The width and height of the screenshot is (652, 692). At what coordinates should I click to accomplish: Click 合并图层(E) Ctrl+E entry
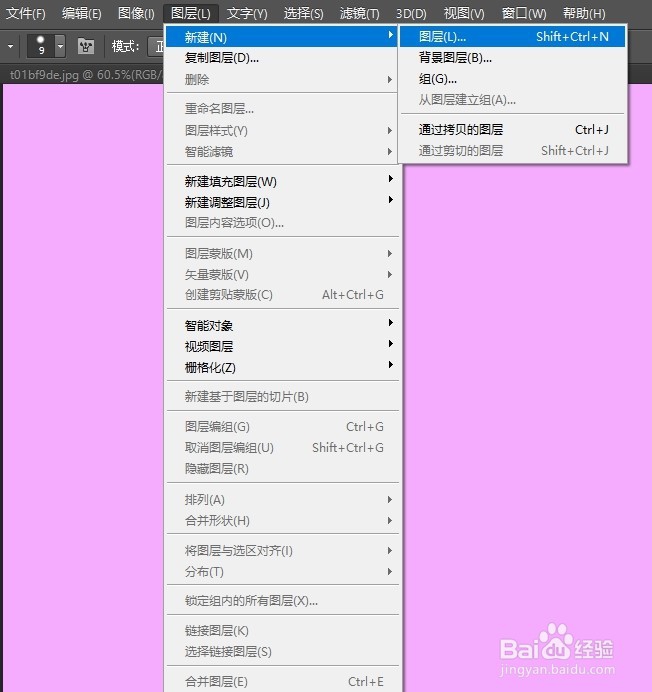tap(283, 682)
